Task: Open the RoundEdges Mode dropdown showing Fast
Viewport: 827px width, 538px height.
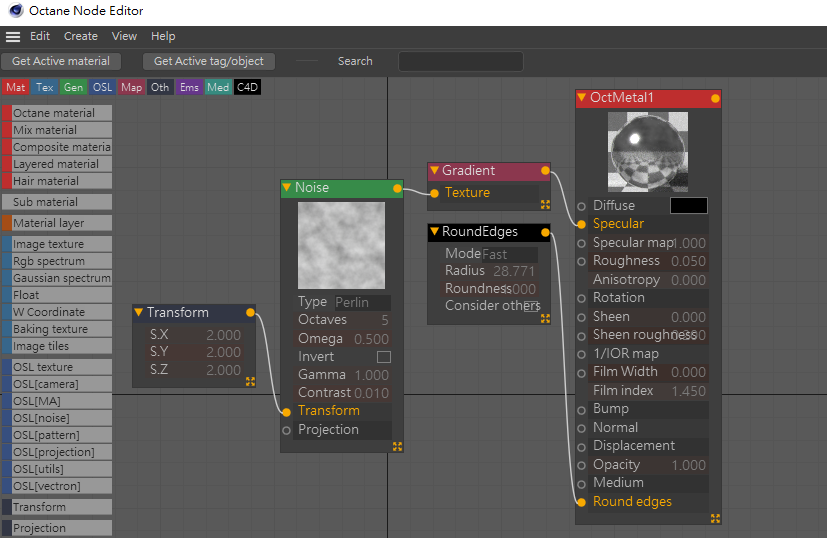Action: [509, 255]
